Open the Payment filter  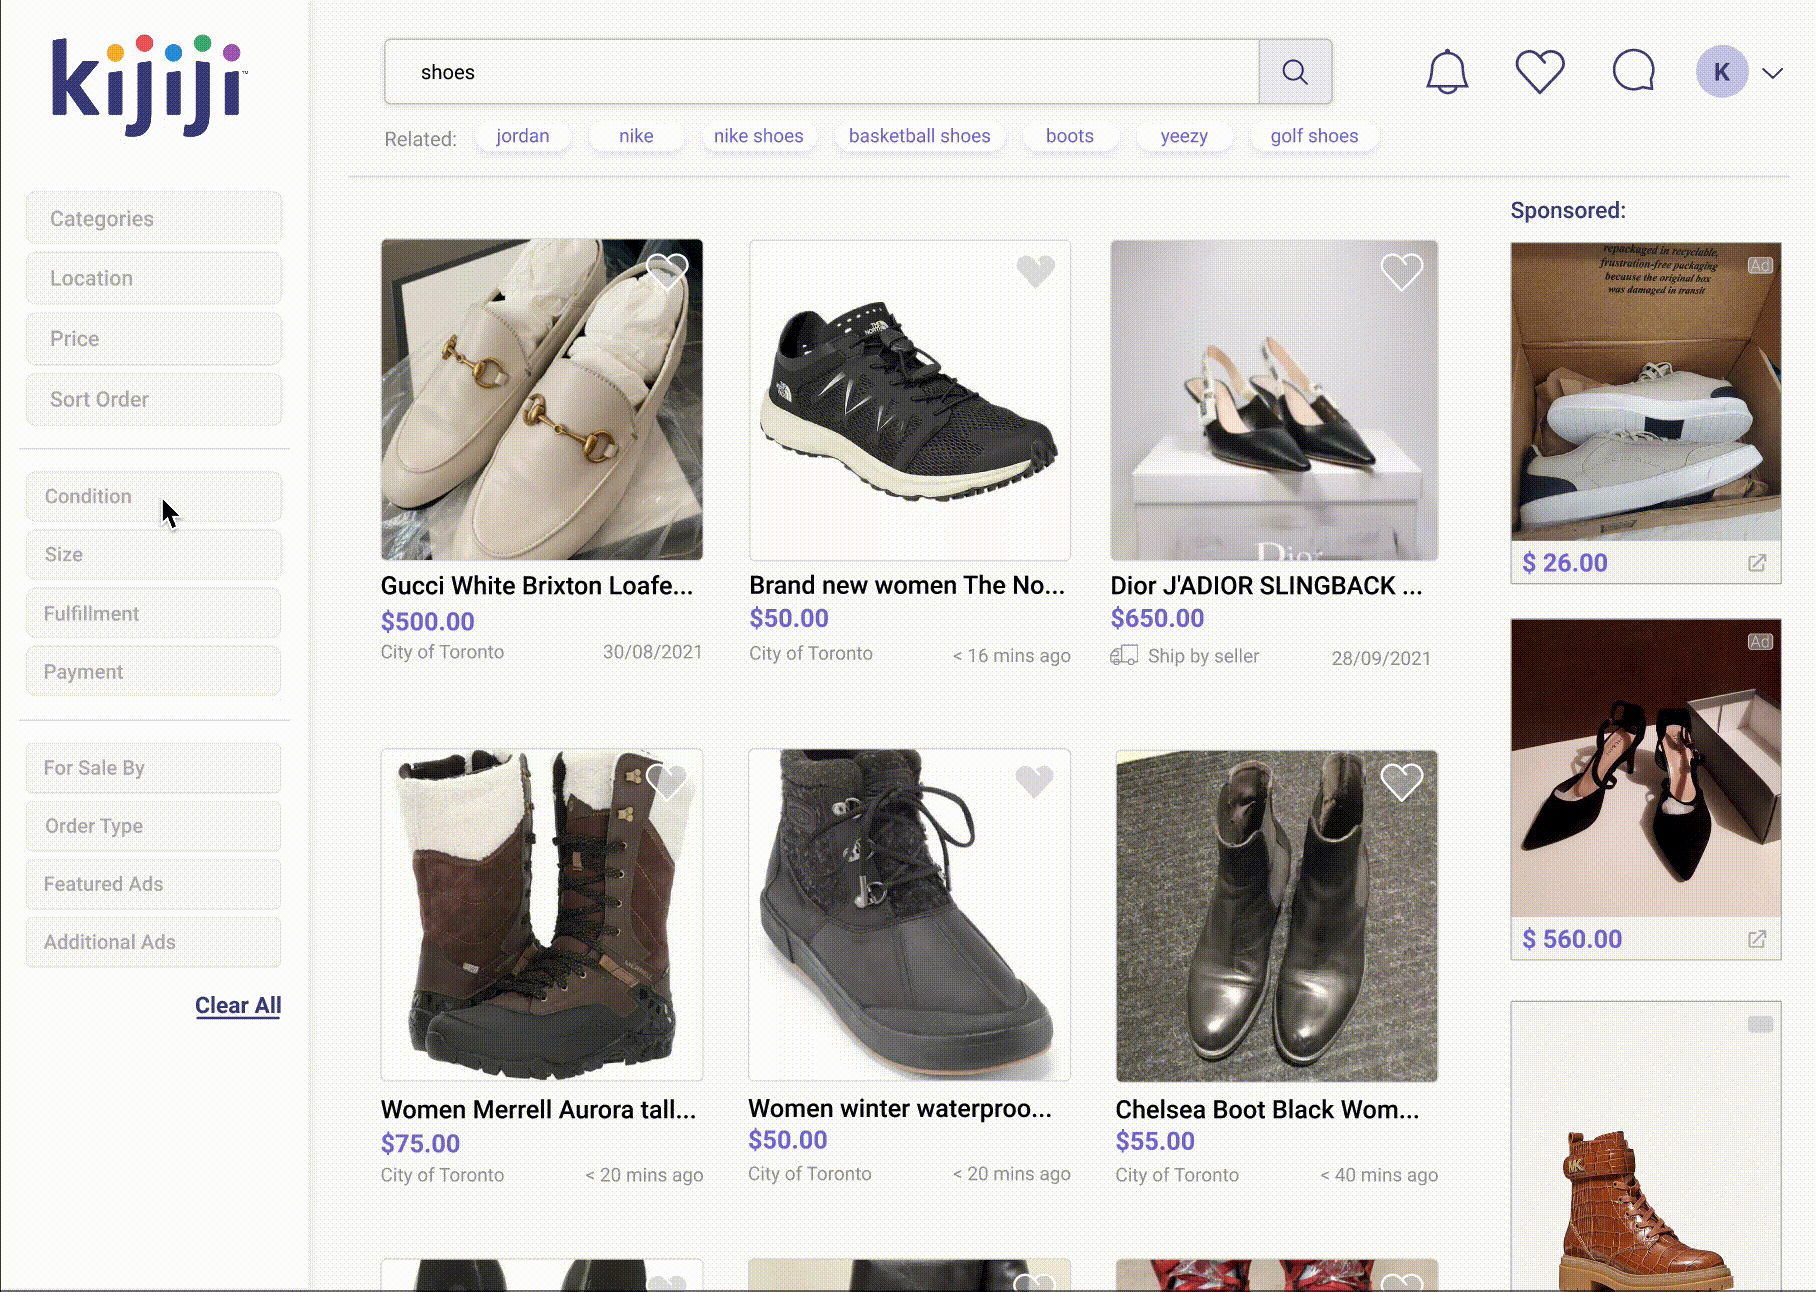[x=154, y=671]
